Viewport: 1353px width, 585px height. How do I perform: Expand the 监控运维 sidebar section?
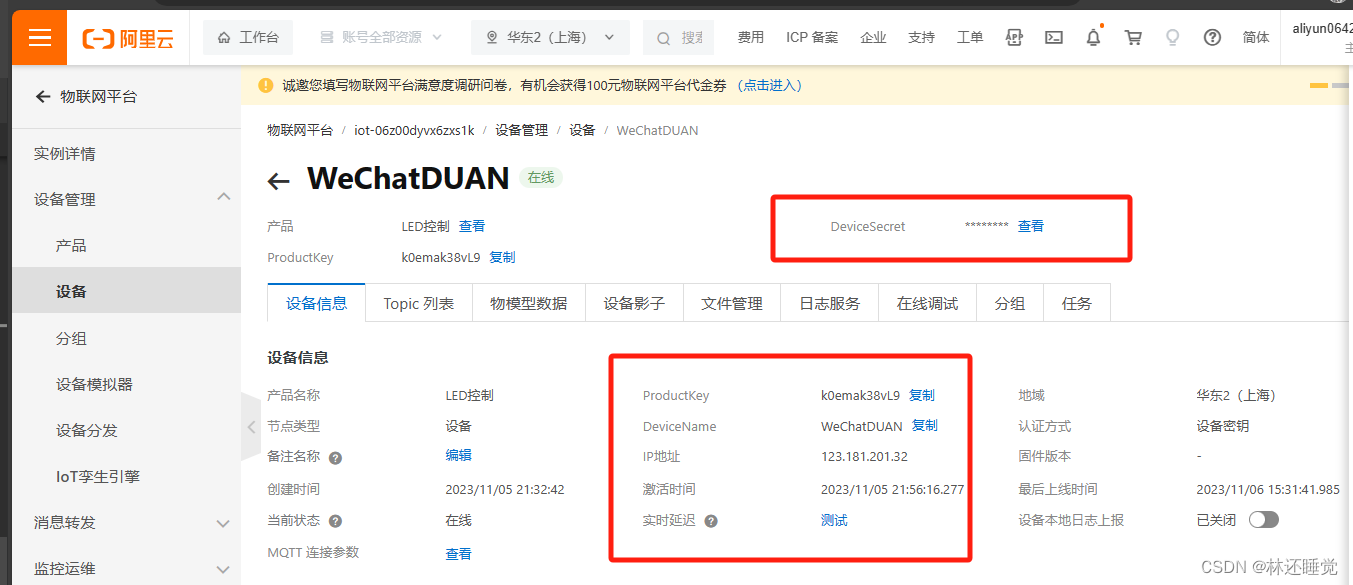pyautogui.click(x=126, y=568)
